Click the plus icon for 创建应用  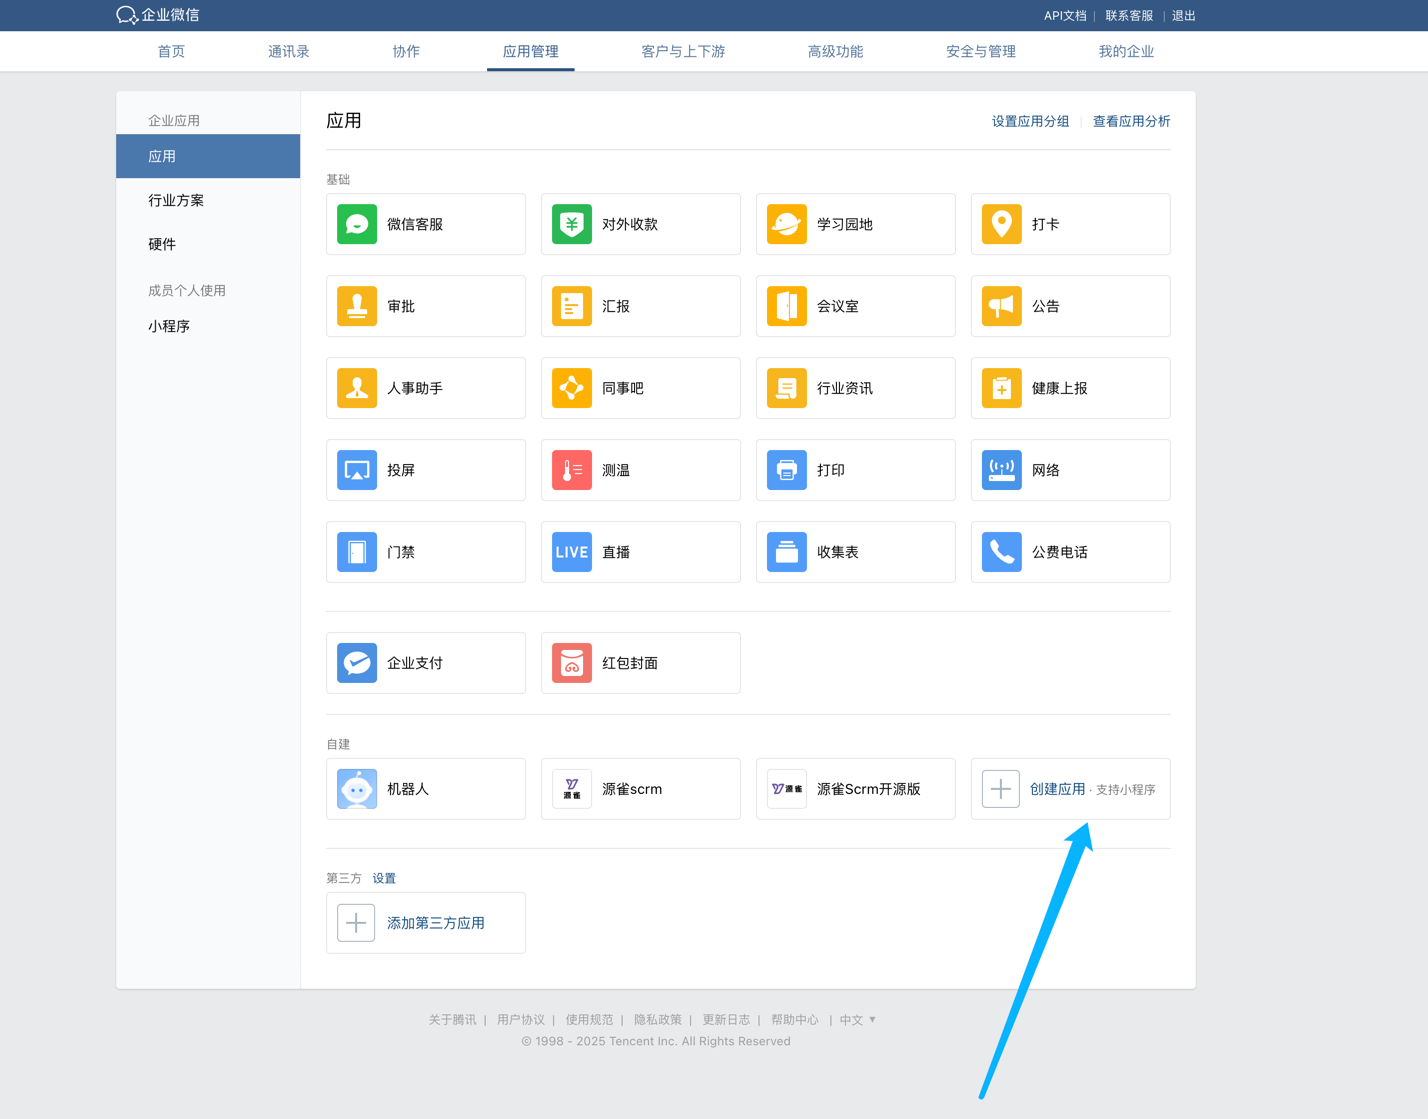[1001, 789]
